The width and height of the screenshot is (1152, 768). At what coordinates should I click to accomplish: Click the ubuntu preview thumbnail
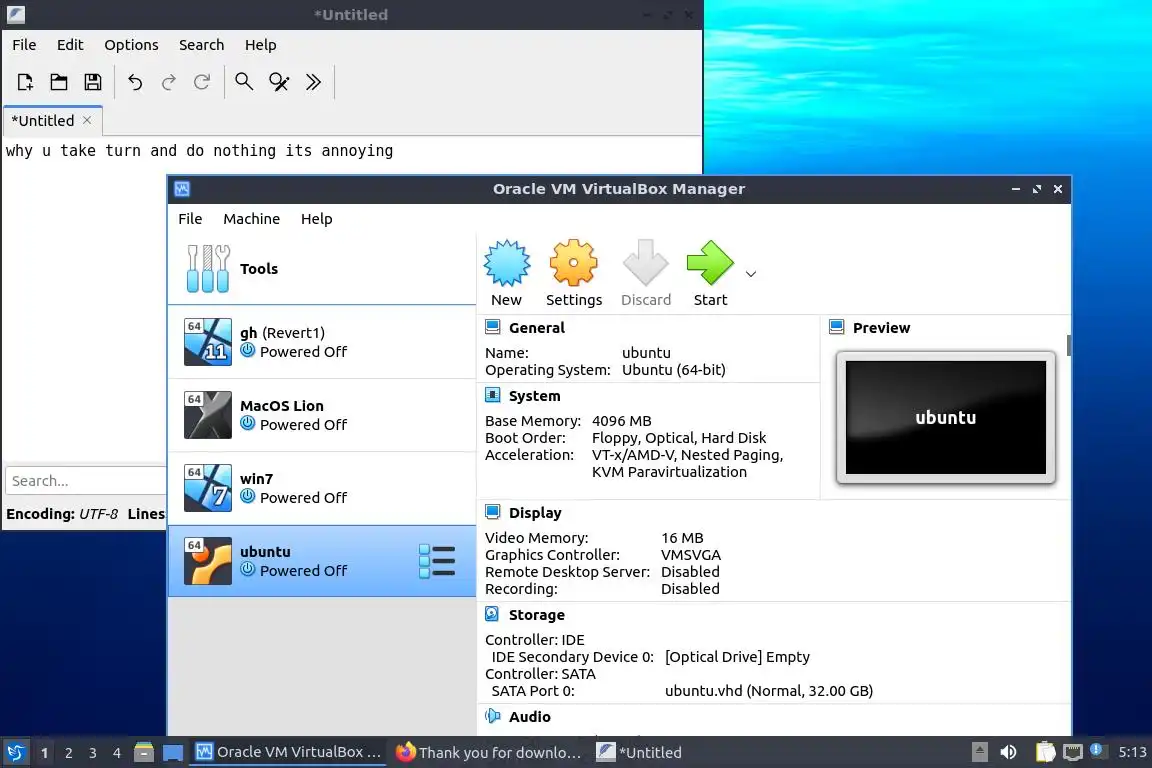coord(946,417)
